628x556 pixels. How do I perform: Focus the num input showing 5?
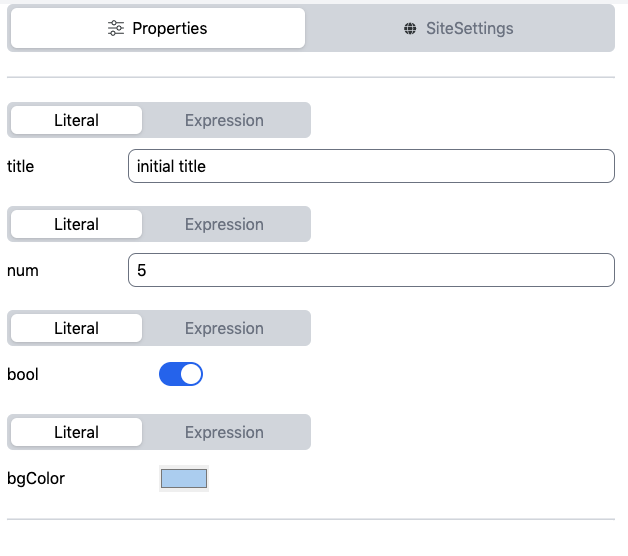(x=371, y=270)
